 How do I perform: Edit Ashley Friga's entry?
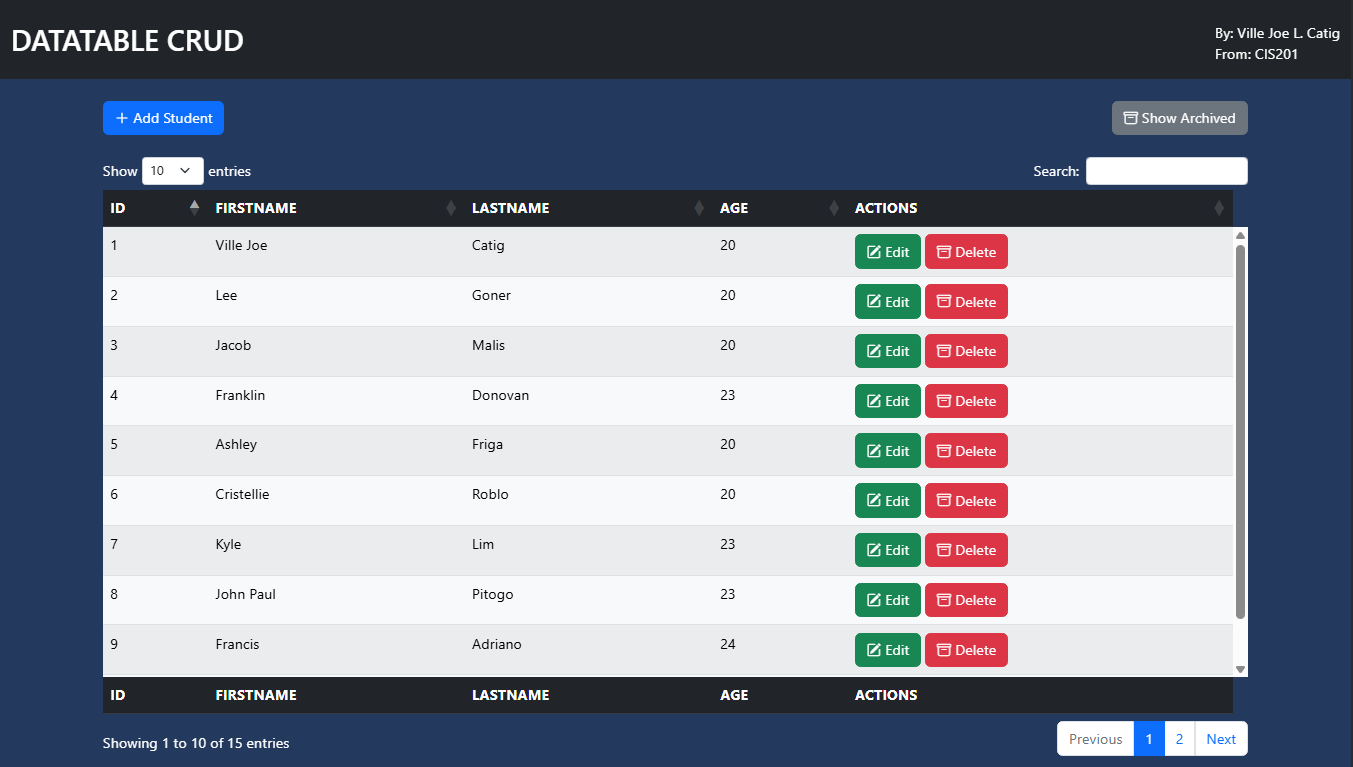pyautogui.click(x=887, y=451)
